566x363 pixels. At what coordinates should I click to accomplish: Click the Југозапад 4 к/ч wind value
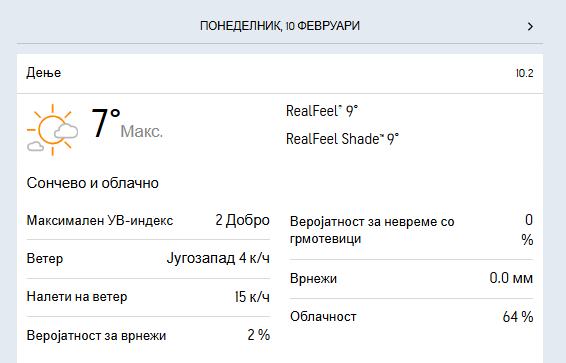pyautogui.click(x=218, y=258)
